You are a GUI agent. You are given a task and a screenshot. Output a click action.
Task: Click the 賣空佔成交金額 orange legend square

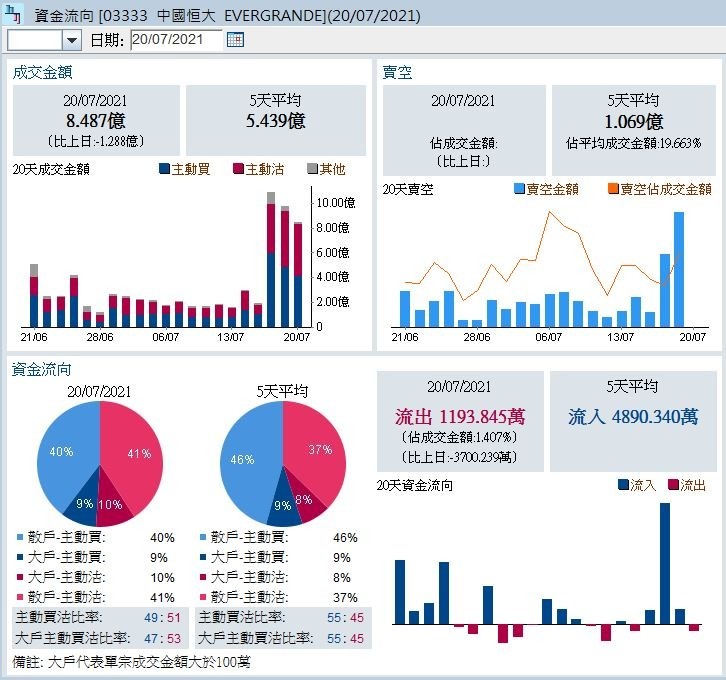click(x=612, y=189)
